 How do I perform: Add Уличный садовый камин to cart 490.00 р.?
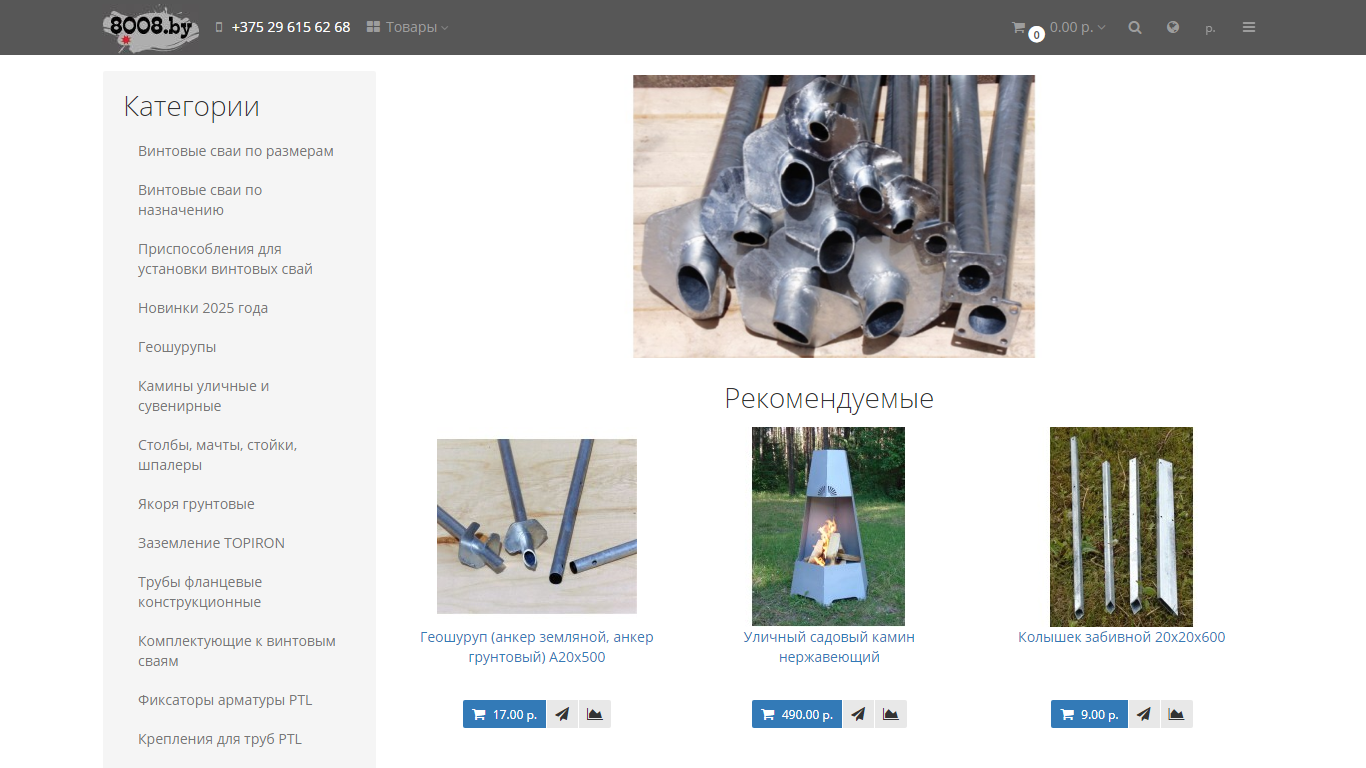coord(797,714)
